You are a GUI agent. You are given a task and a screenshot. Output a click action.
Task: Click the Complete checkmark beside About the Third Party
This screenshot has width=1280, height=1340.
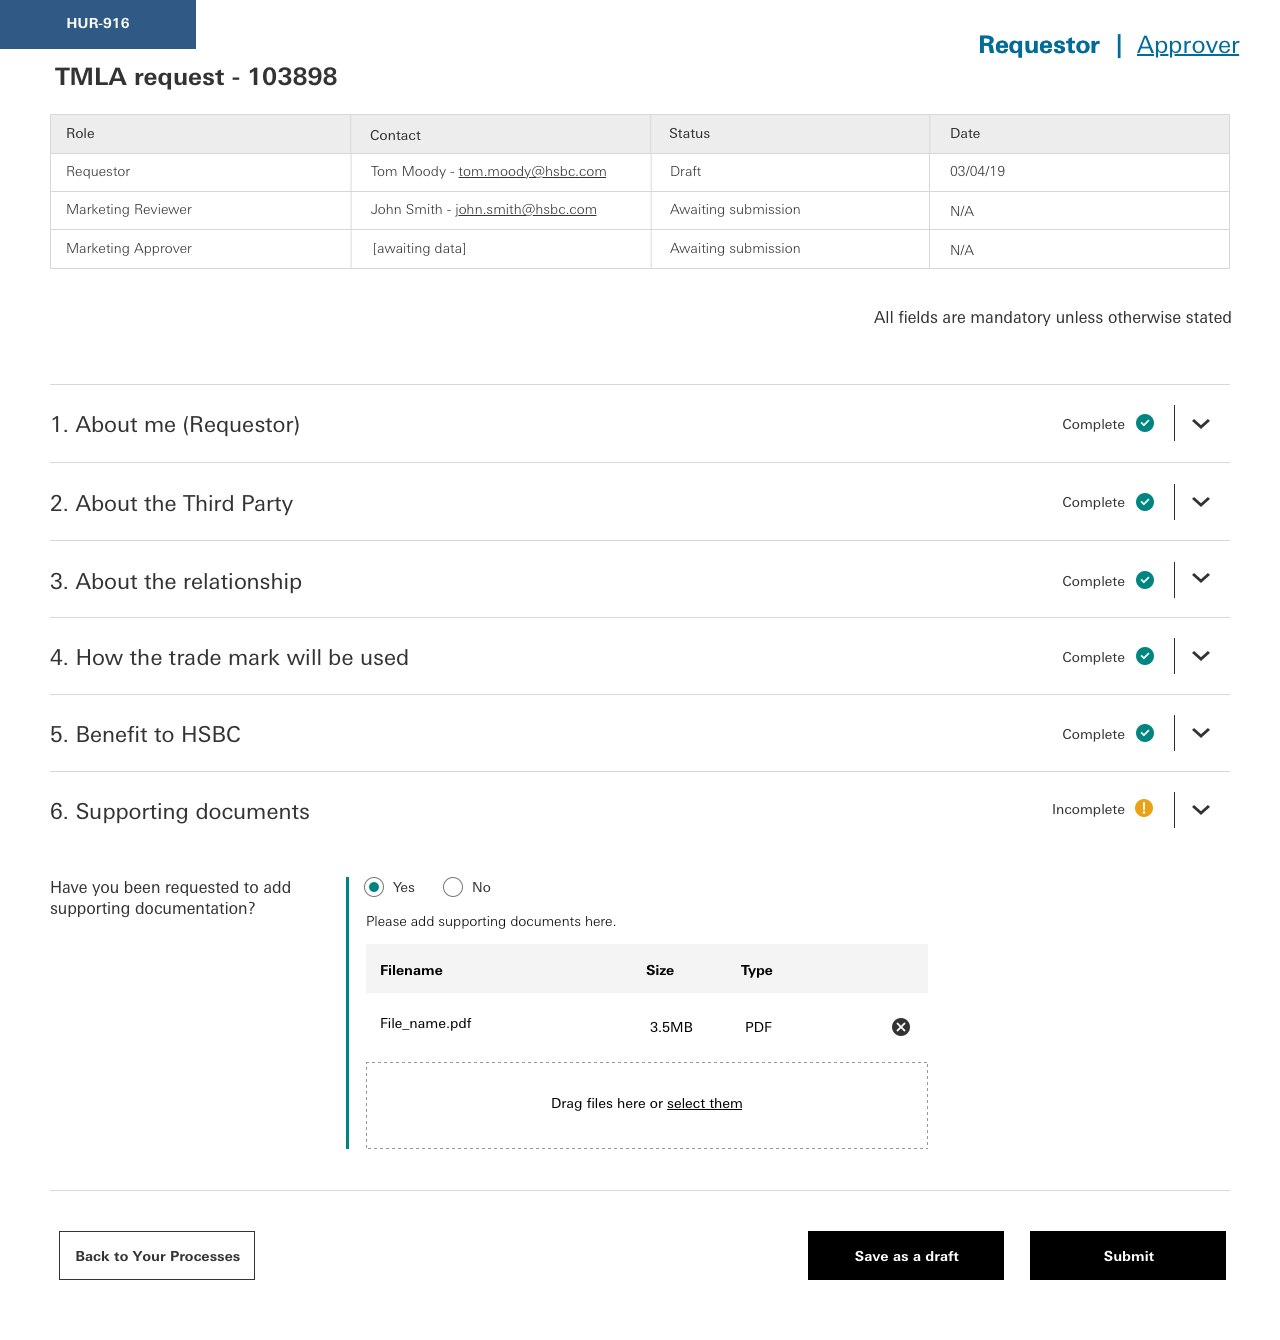tap(1145, 502)
